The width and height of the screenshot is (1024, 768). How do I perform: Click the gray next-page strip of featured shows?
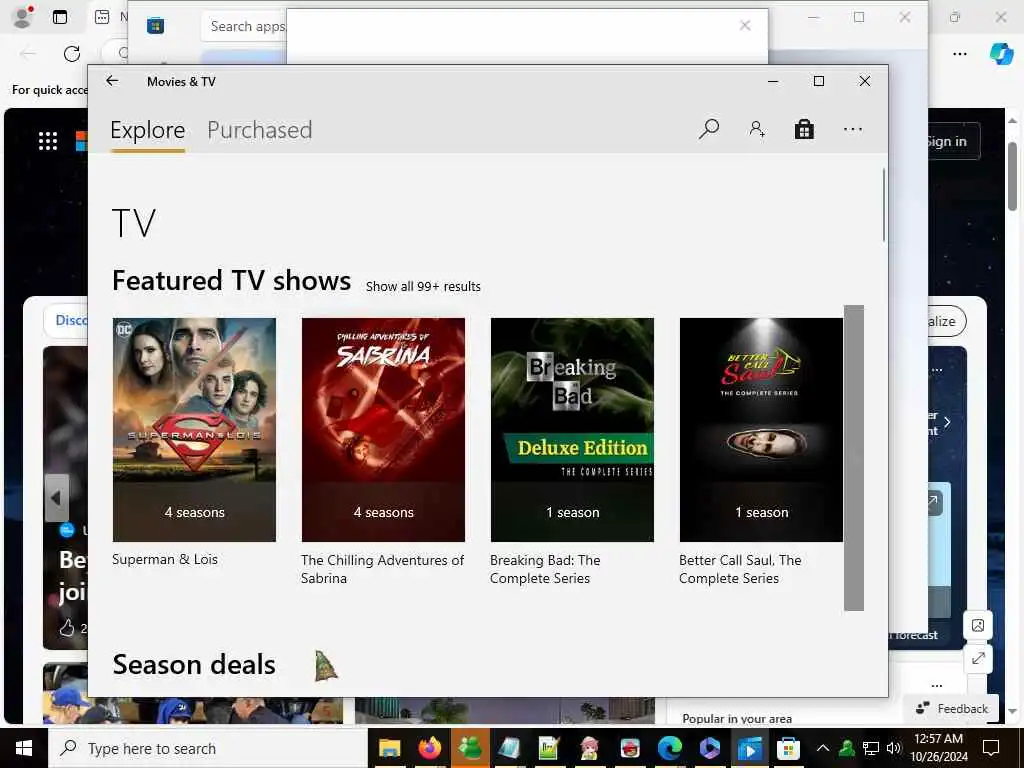[x=854, y=458]
